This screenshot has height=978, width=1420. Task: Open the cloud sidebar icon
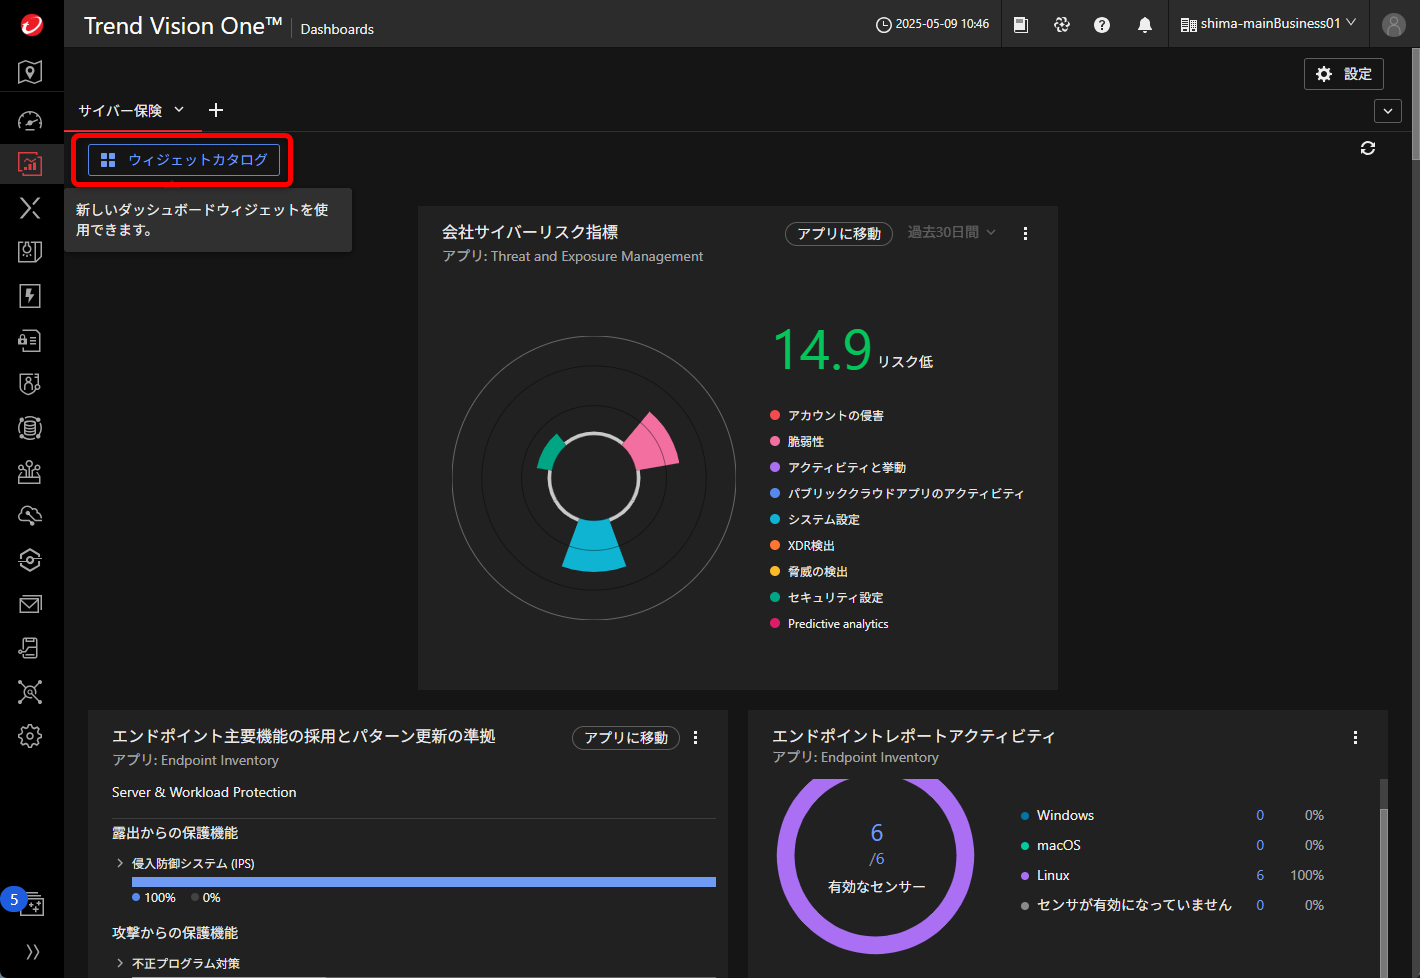(30, 516)
